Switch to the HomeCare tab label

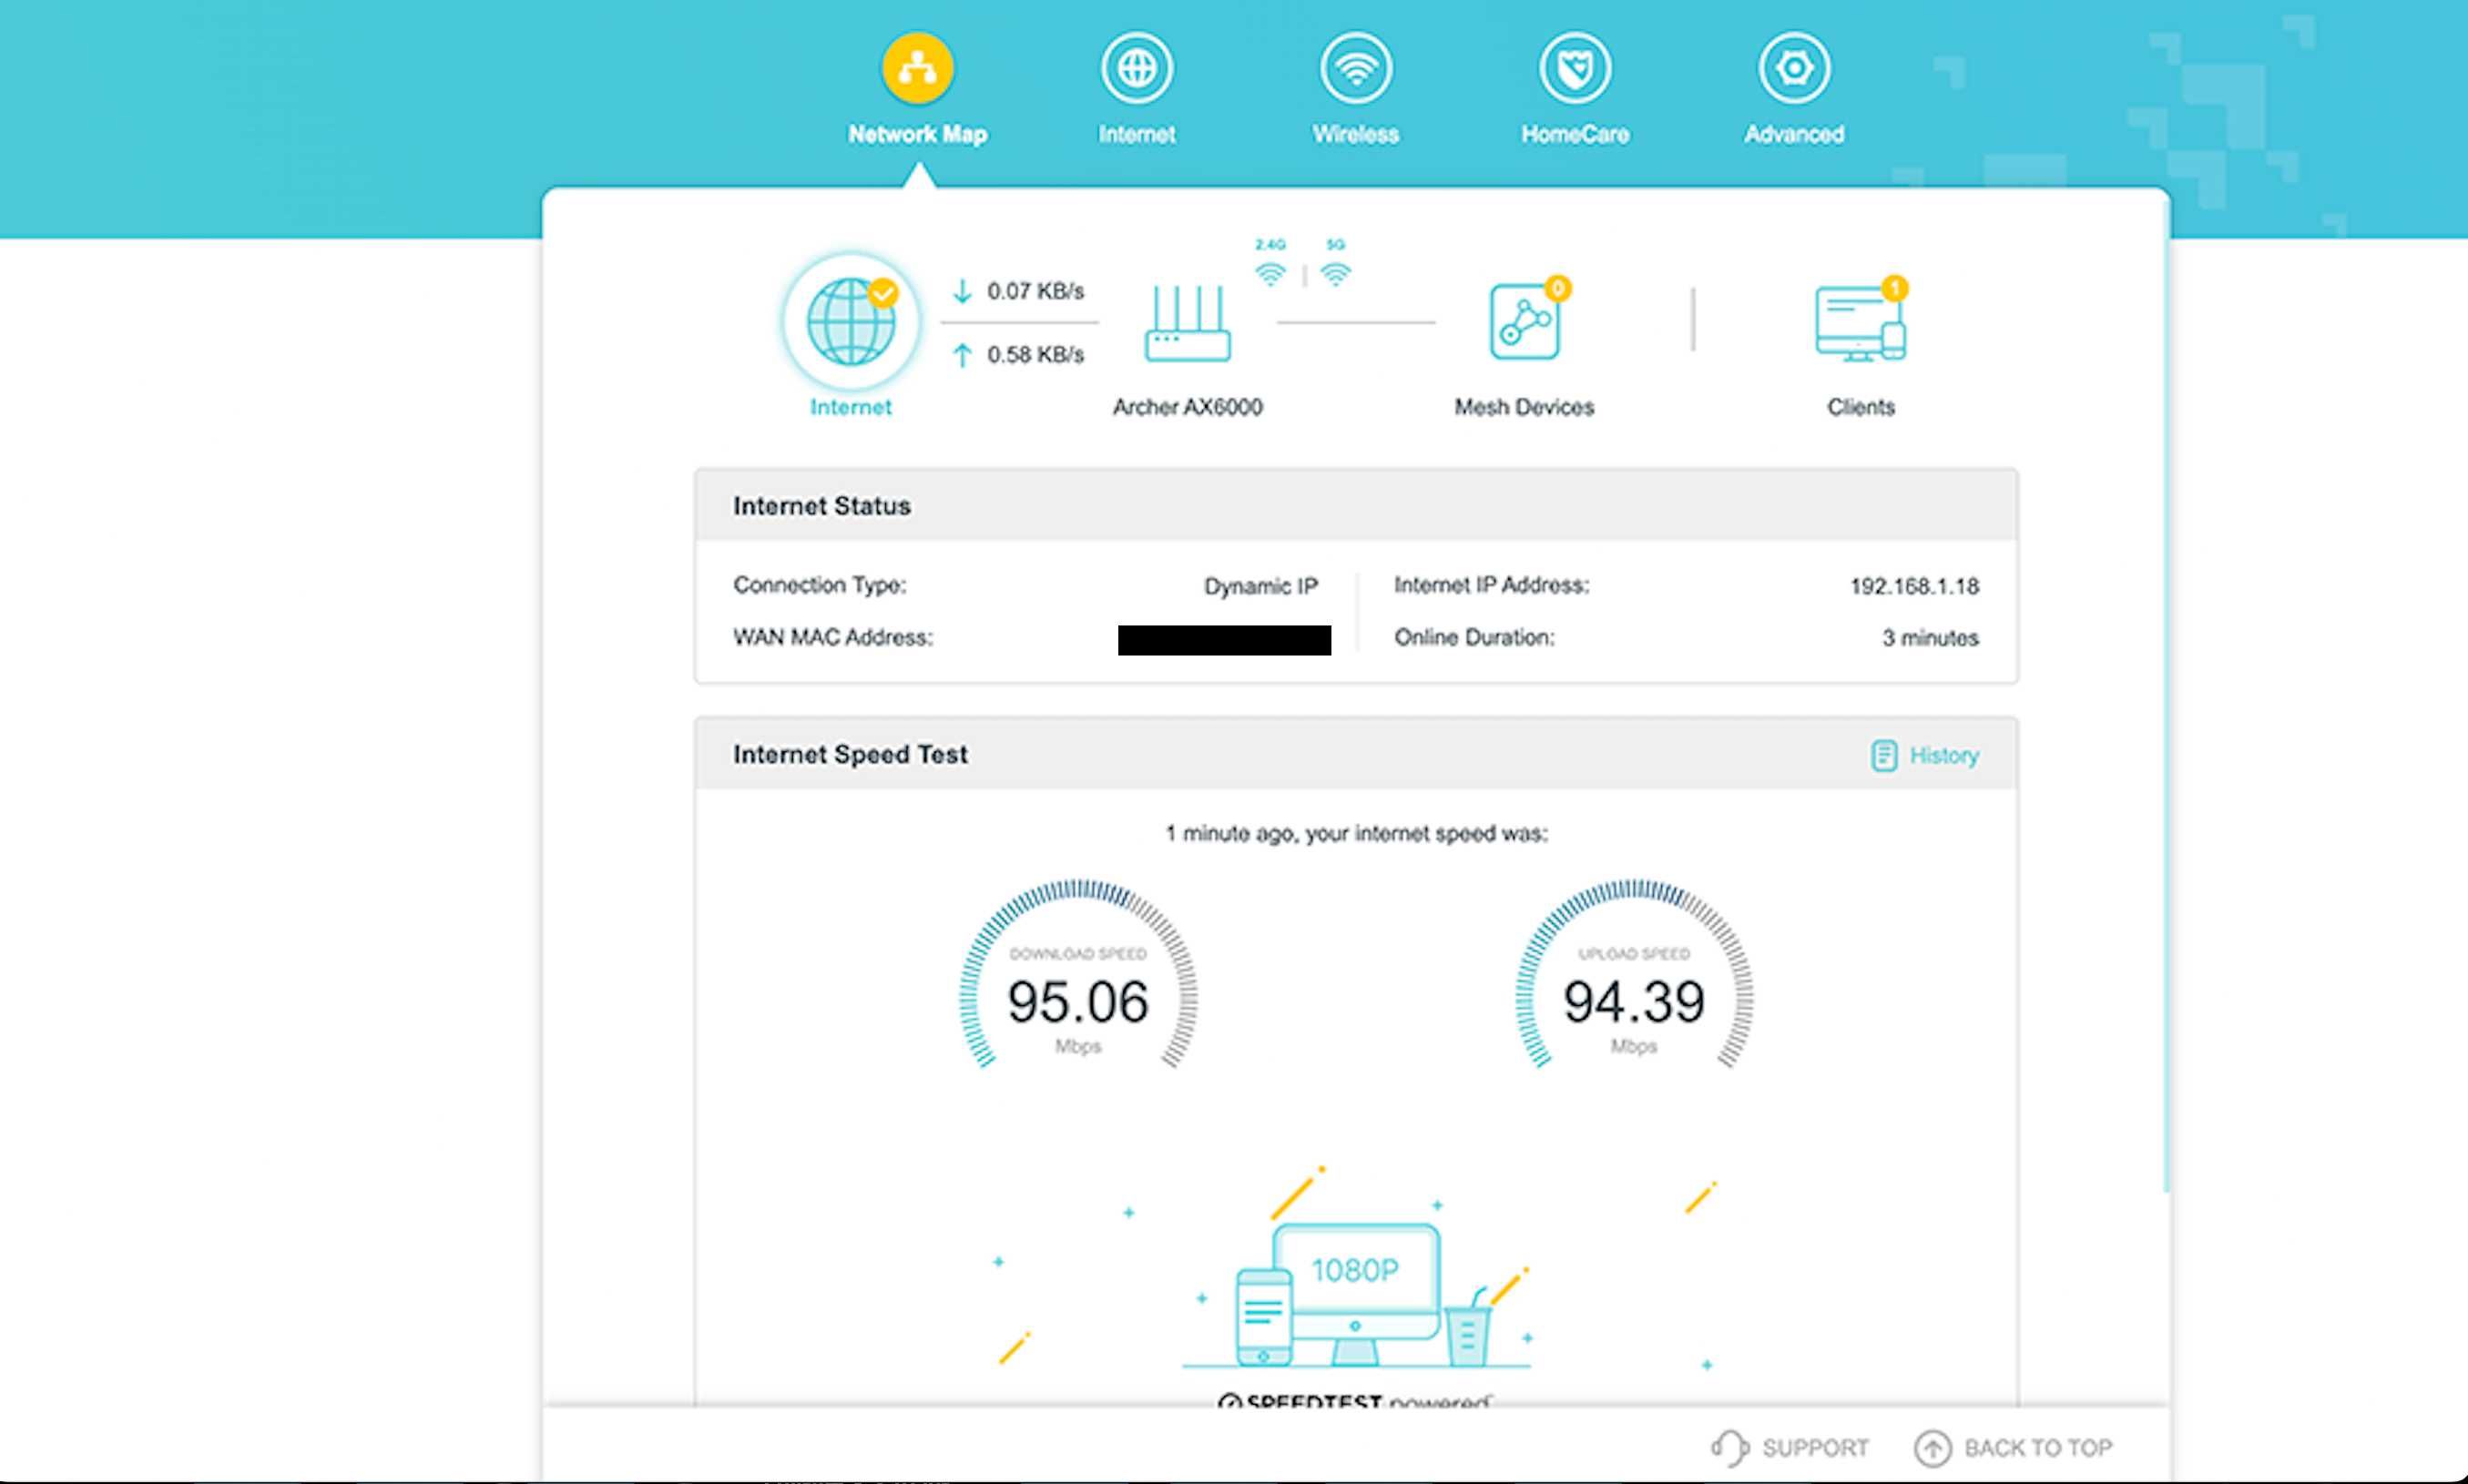(x=1575, y=134)
